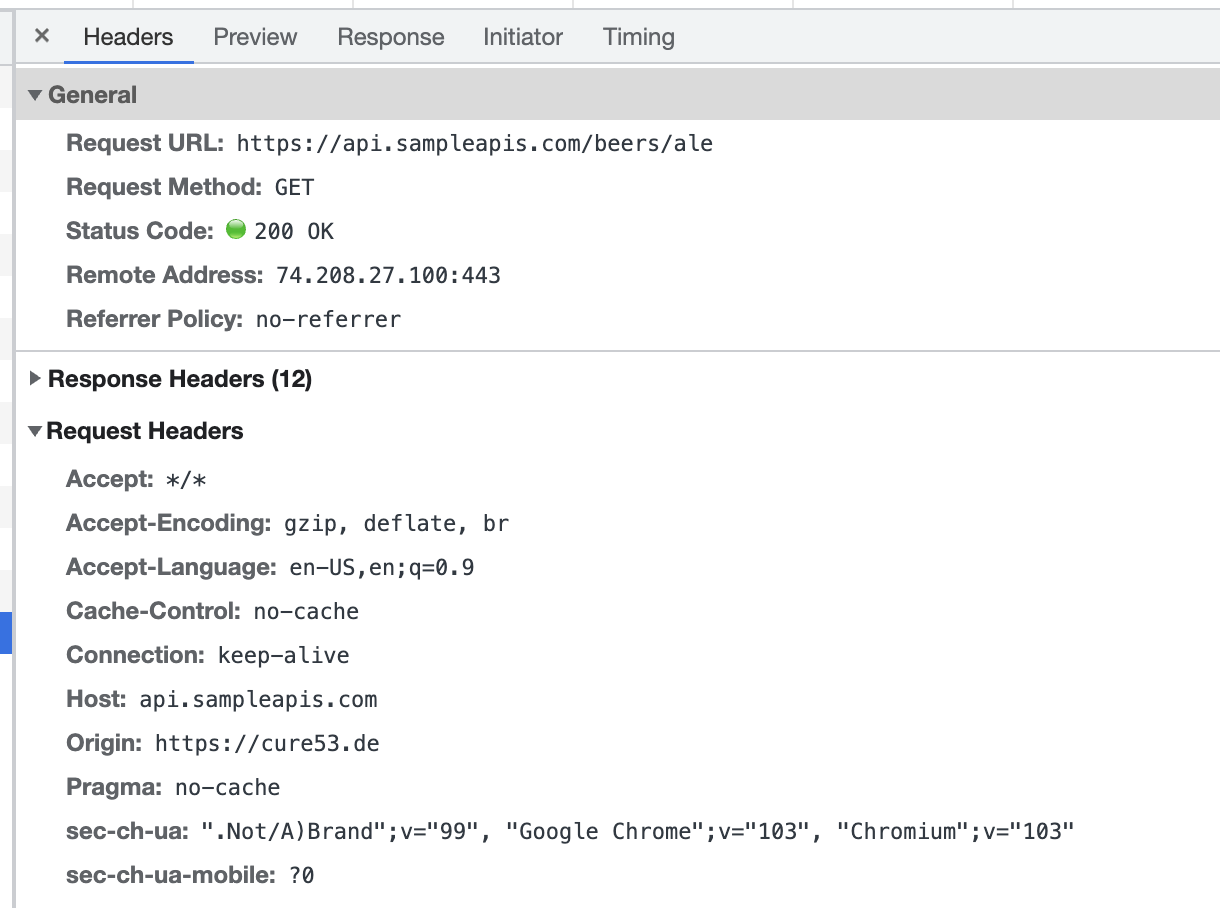Click the Remote Address 74.208.27.100:443

pyautogui.click(x=388, y=275)
